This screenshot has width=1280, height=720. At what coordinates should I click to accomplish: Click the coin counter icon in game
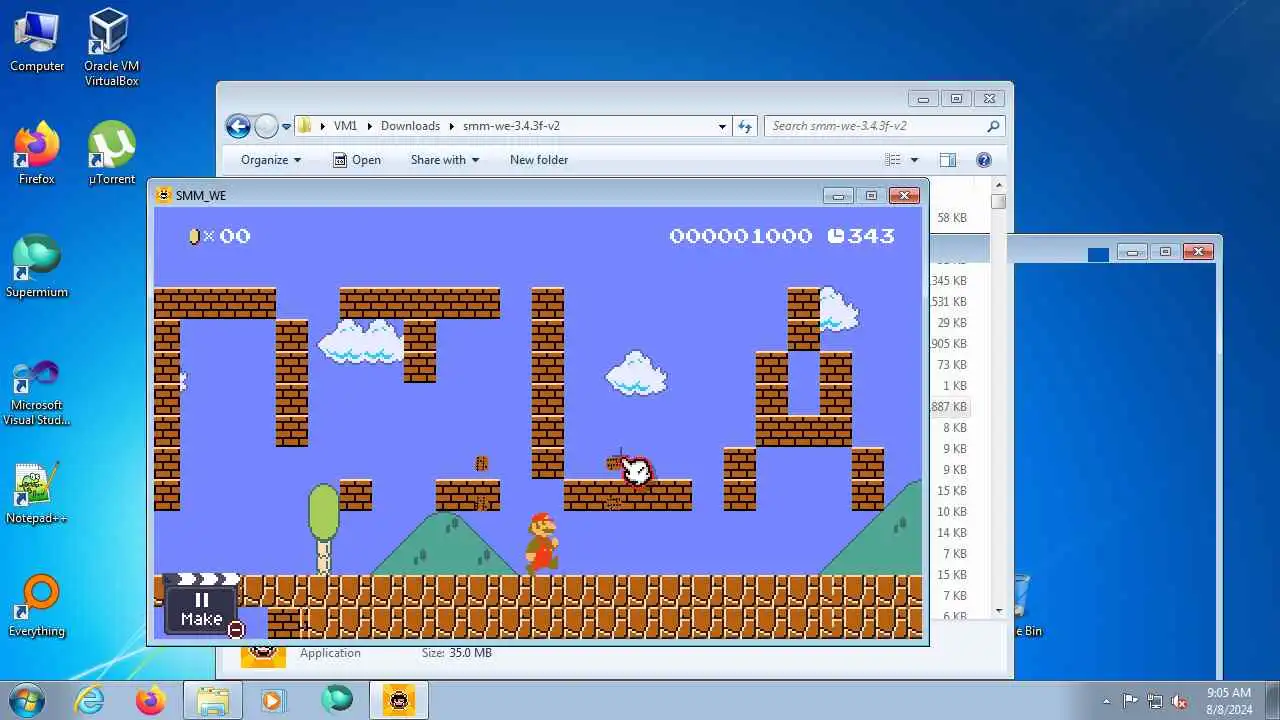194,236
